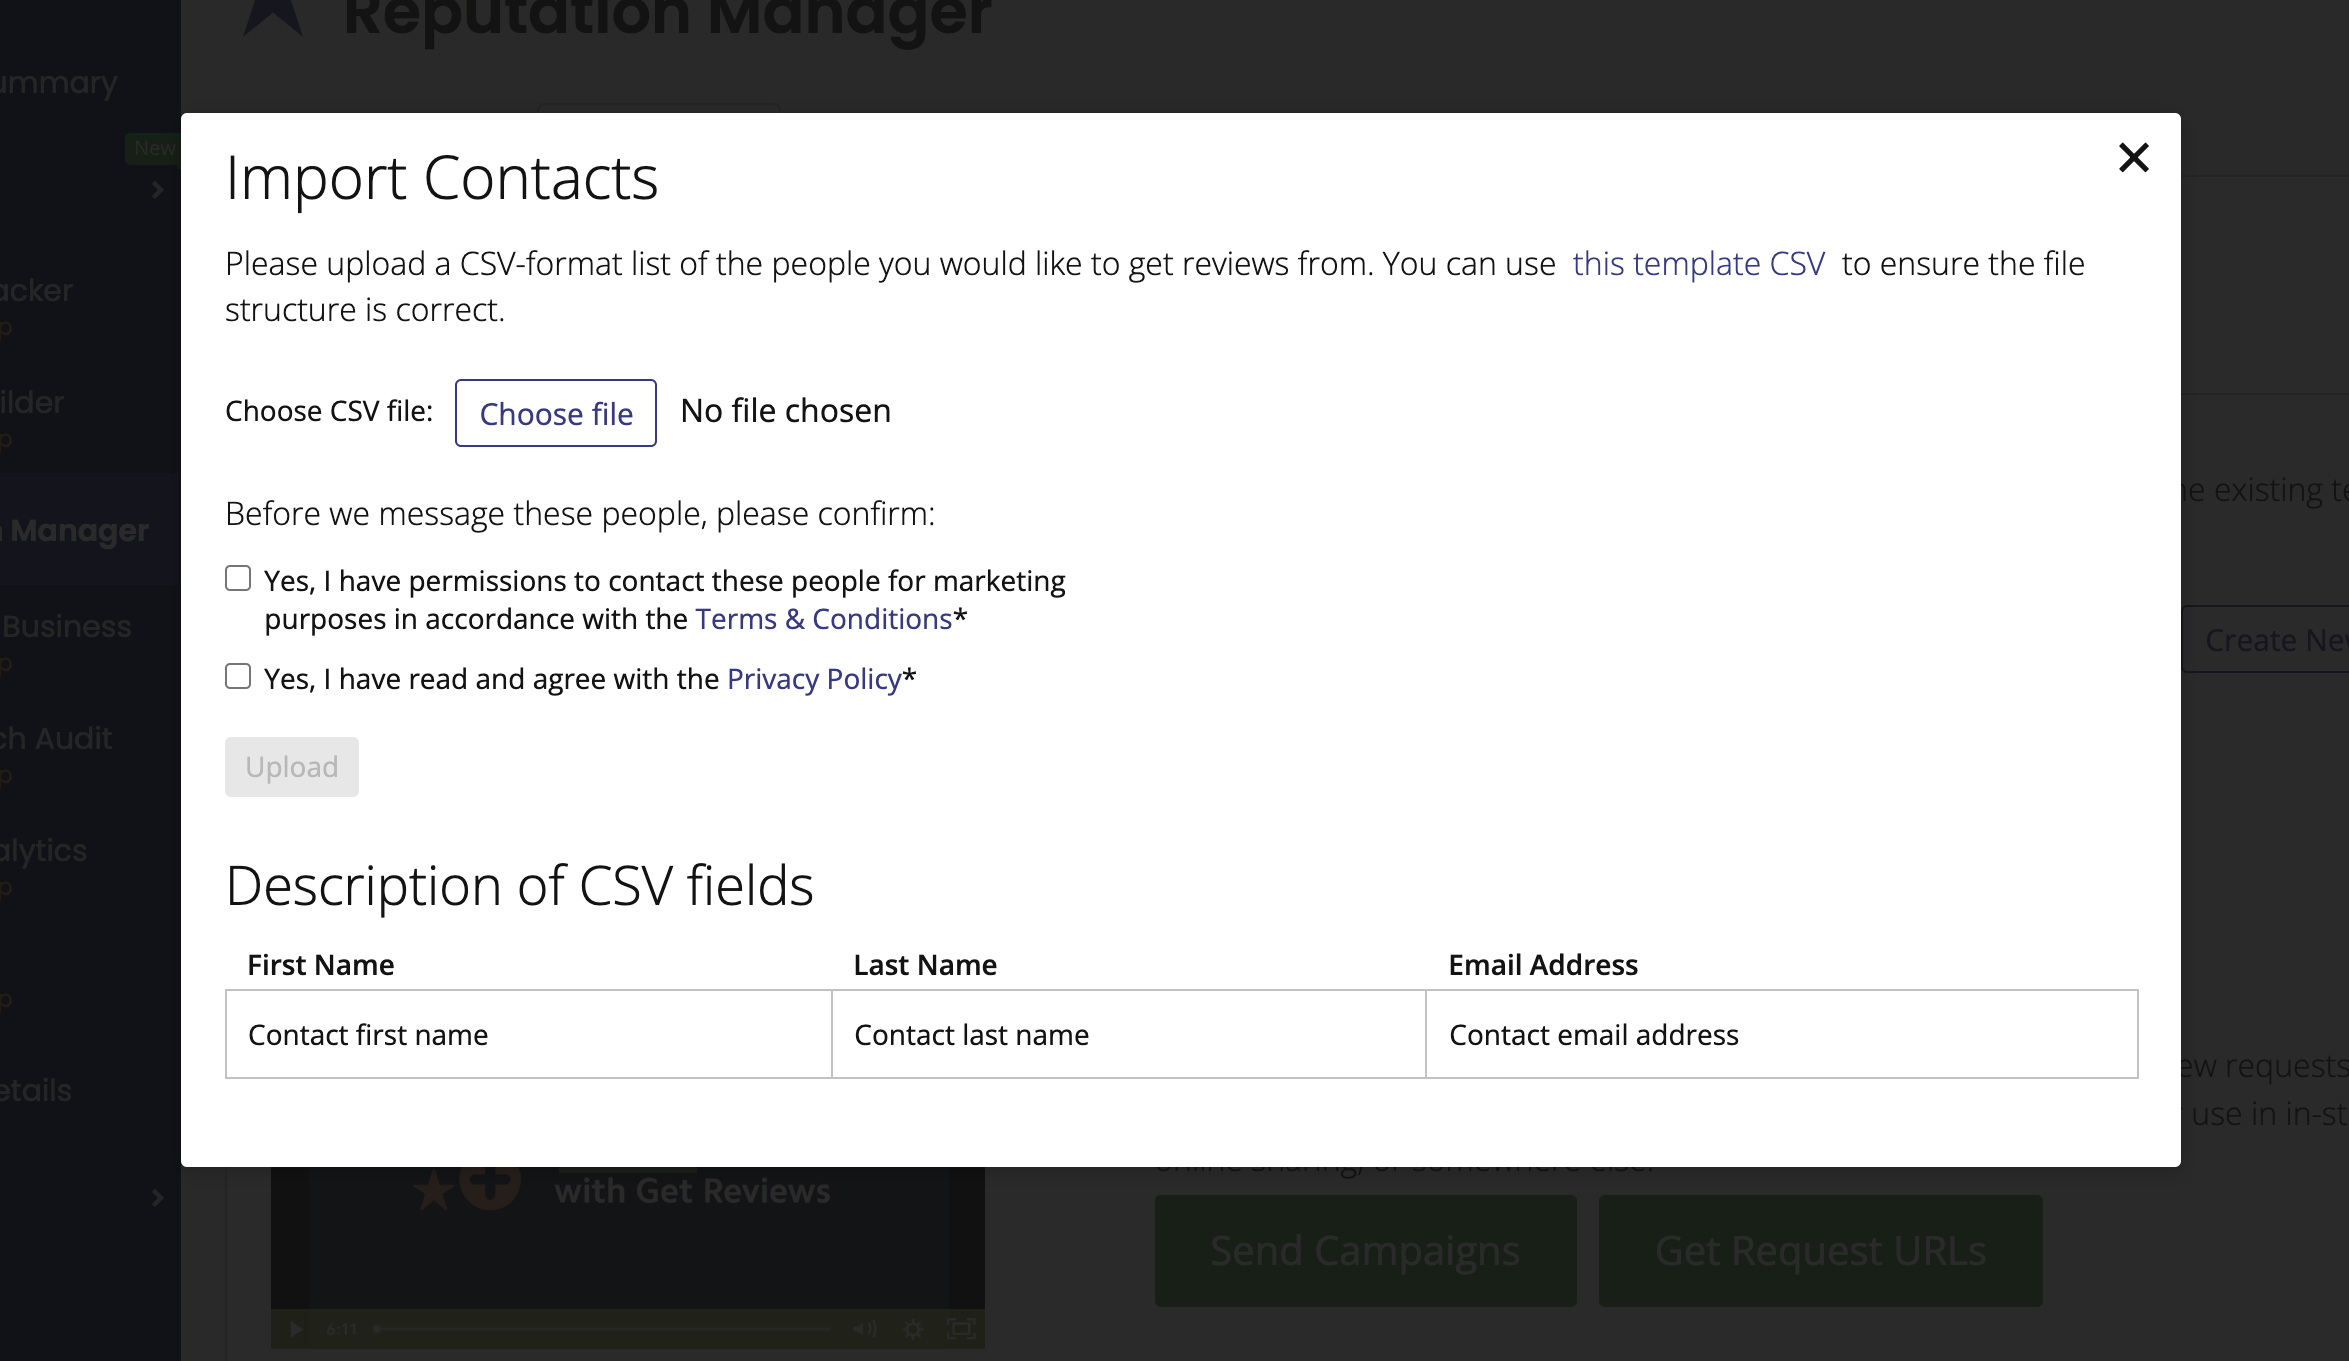
Task: Select the 'Contact last name' cell
Action: click(1129, 1034)
